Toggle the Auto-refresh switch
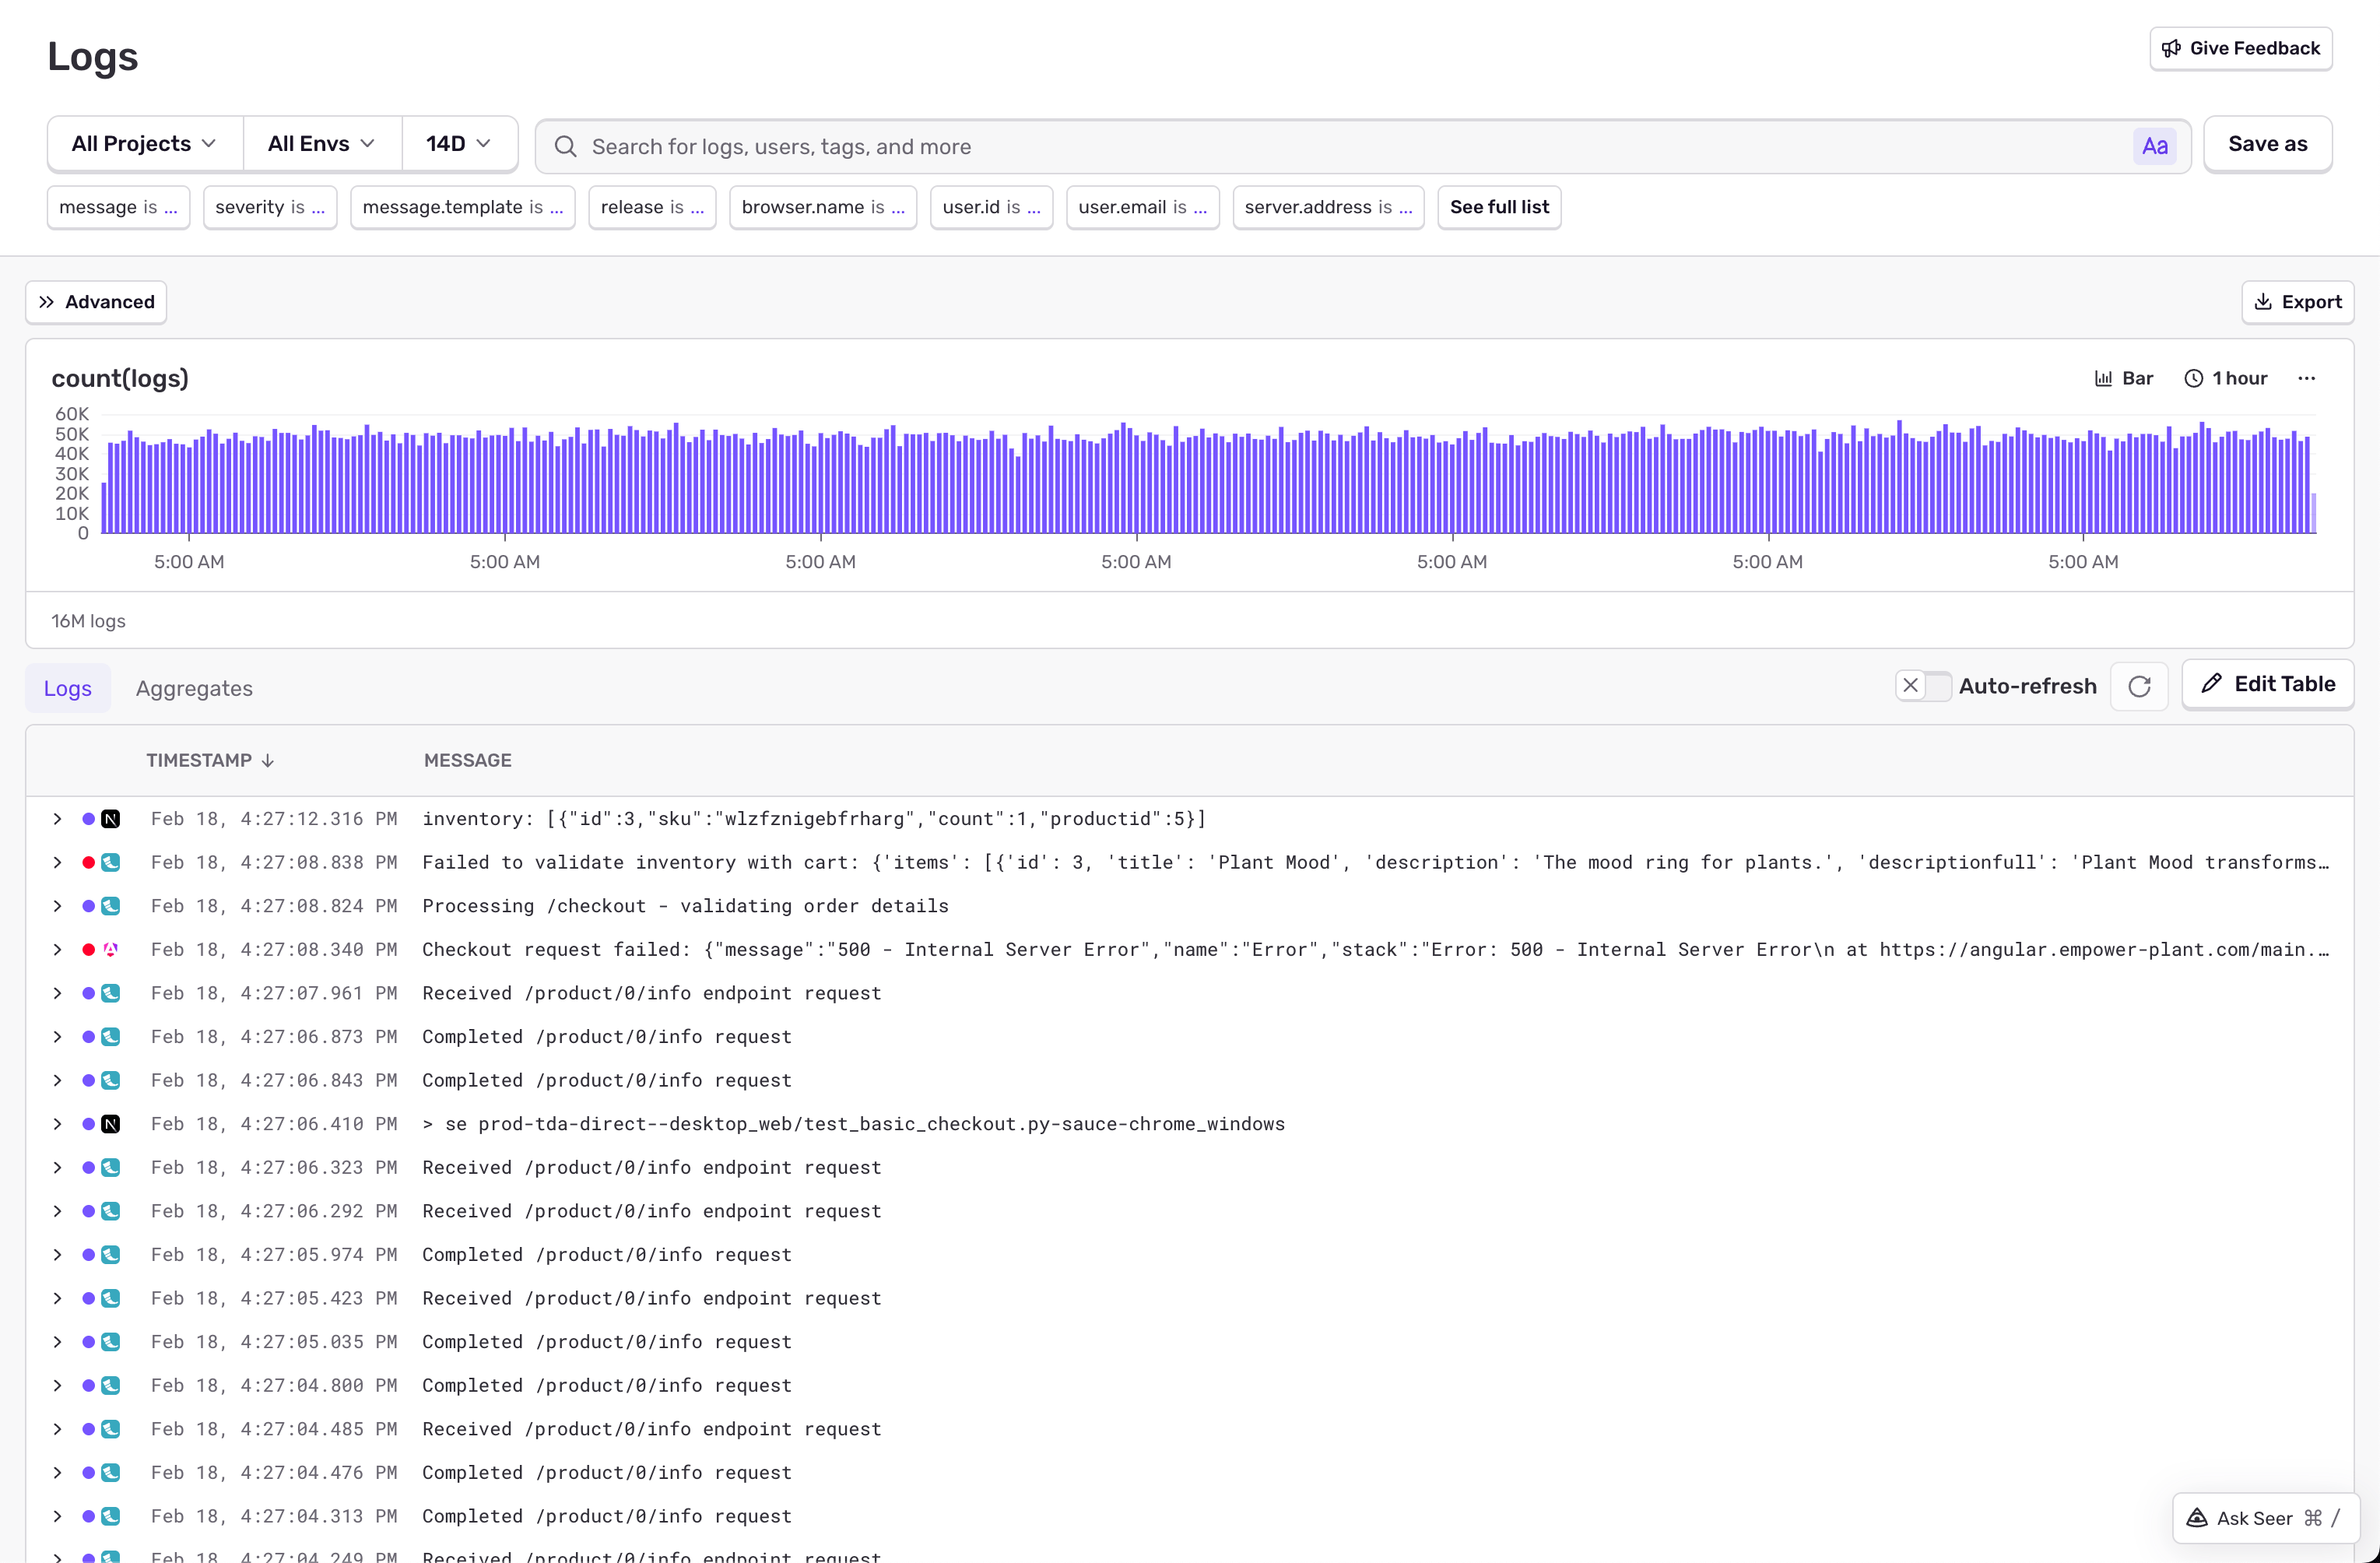This screenshot has height=1563, width=2380. [x=1922, y=686]
